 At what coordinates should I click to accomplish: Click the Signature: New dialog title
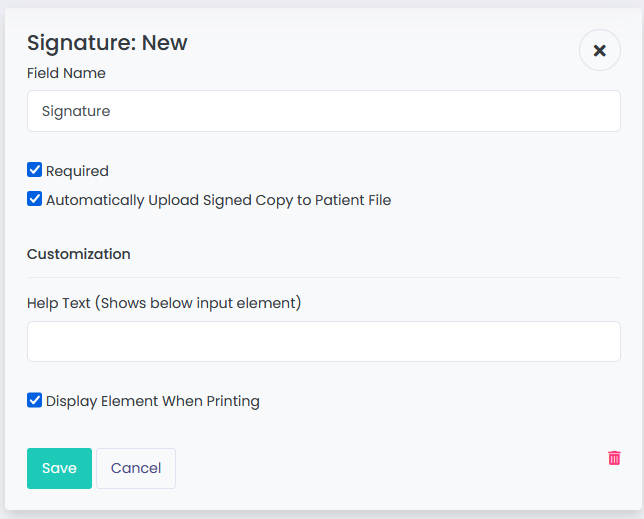tap(107, 43)
